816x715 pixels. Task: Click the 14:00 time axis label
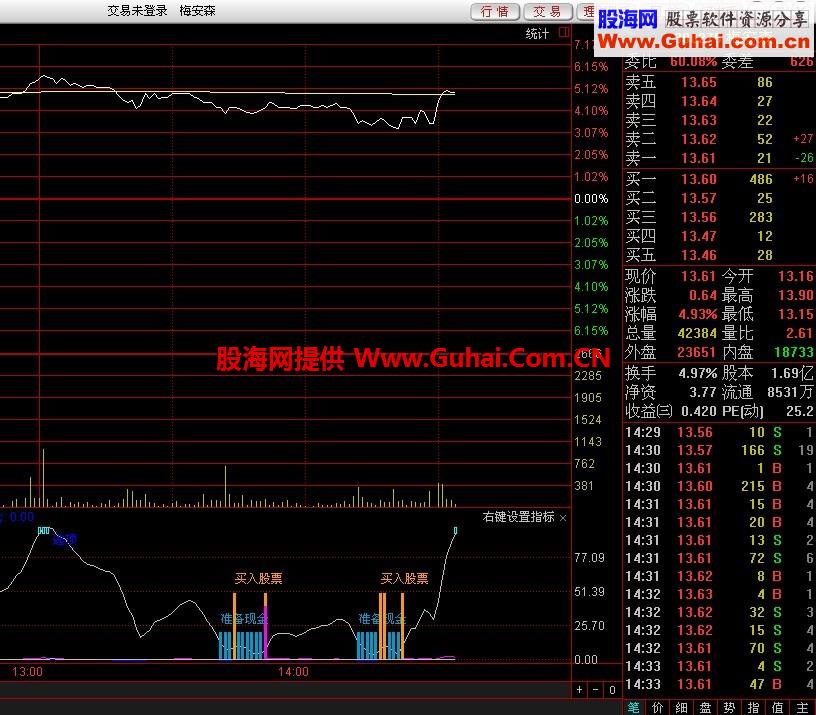(294, 672)
